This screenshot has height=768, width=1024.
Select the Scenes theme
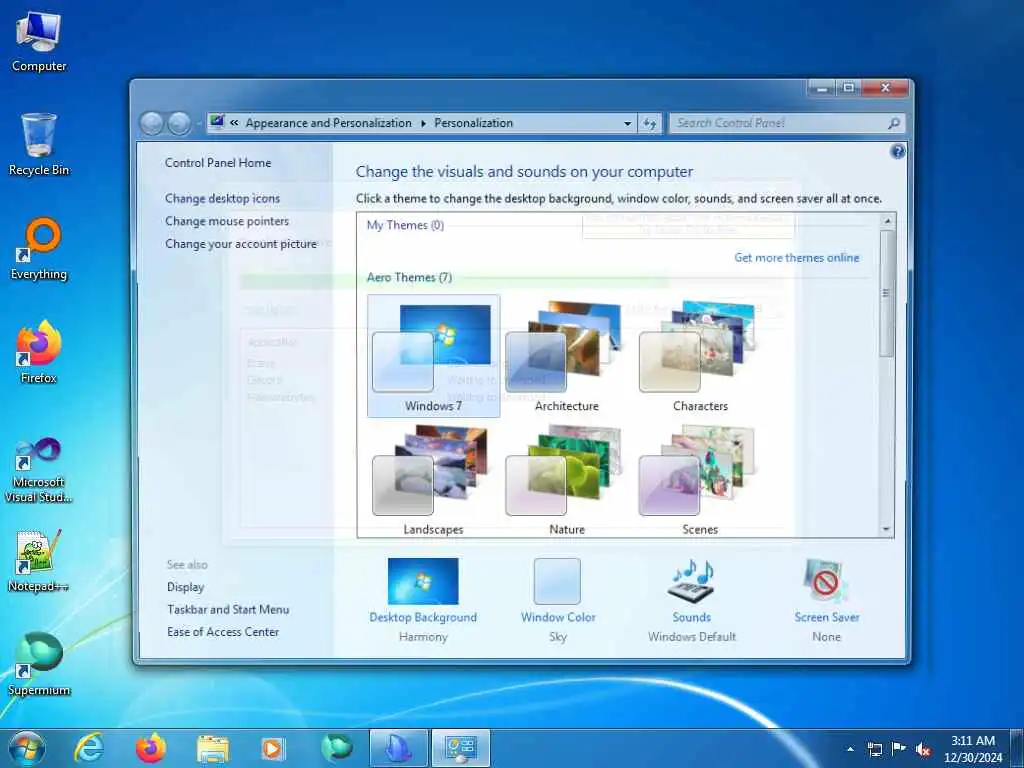(x=700, y=479)
